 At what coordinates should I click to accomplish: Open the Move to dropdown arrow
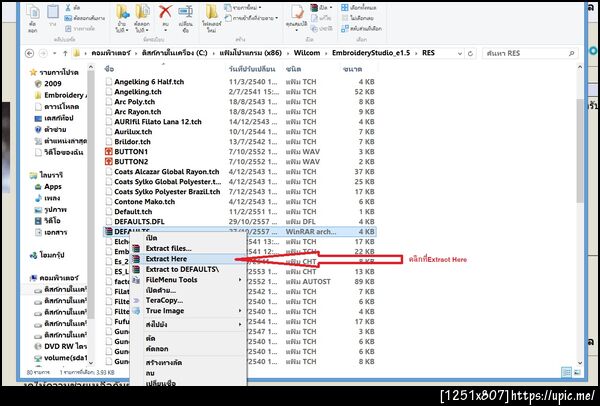[127, 31]
